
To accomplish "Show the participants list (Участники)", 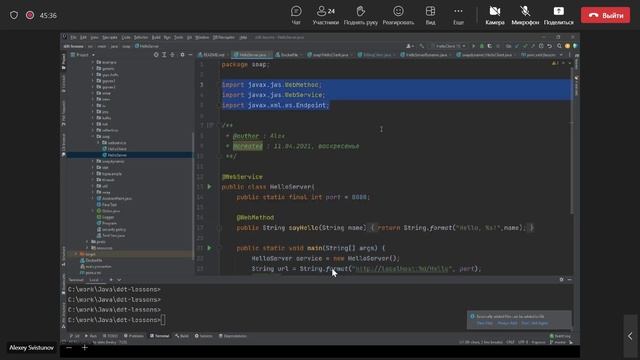I will [325, 16].
